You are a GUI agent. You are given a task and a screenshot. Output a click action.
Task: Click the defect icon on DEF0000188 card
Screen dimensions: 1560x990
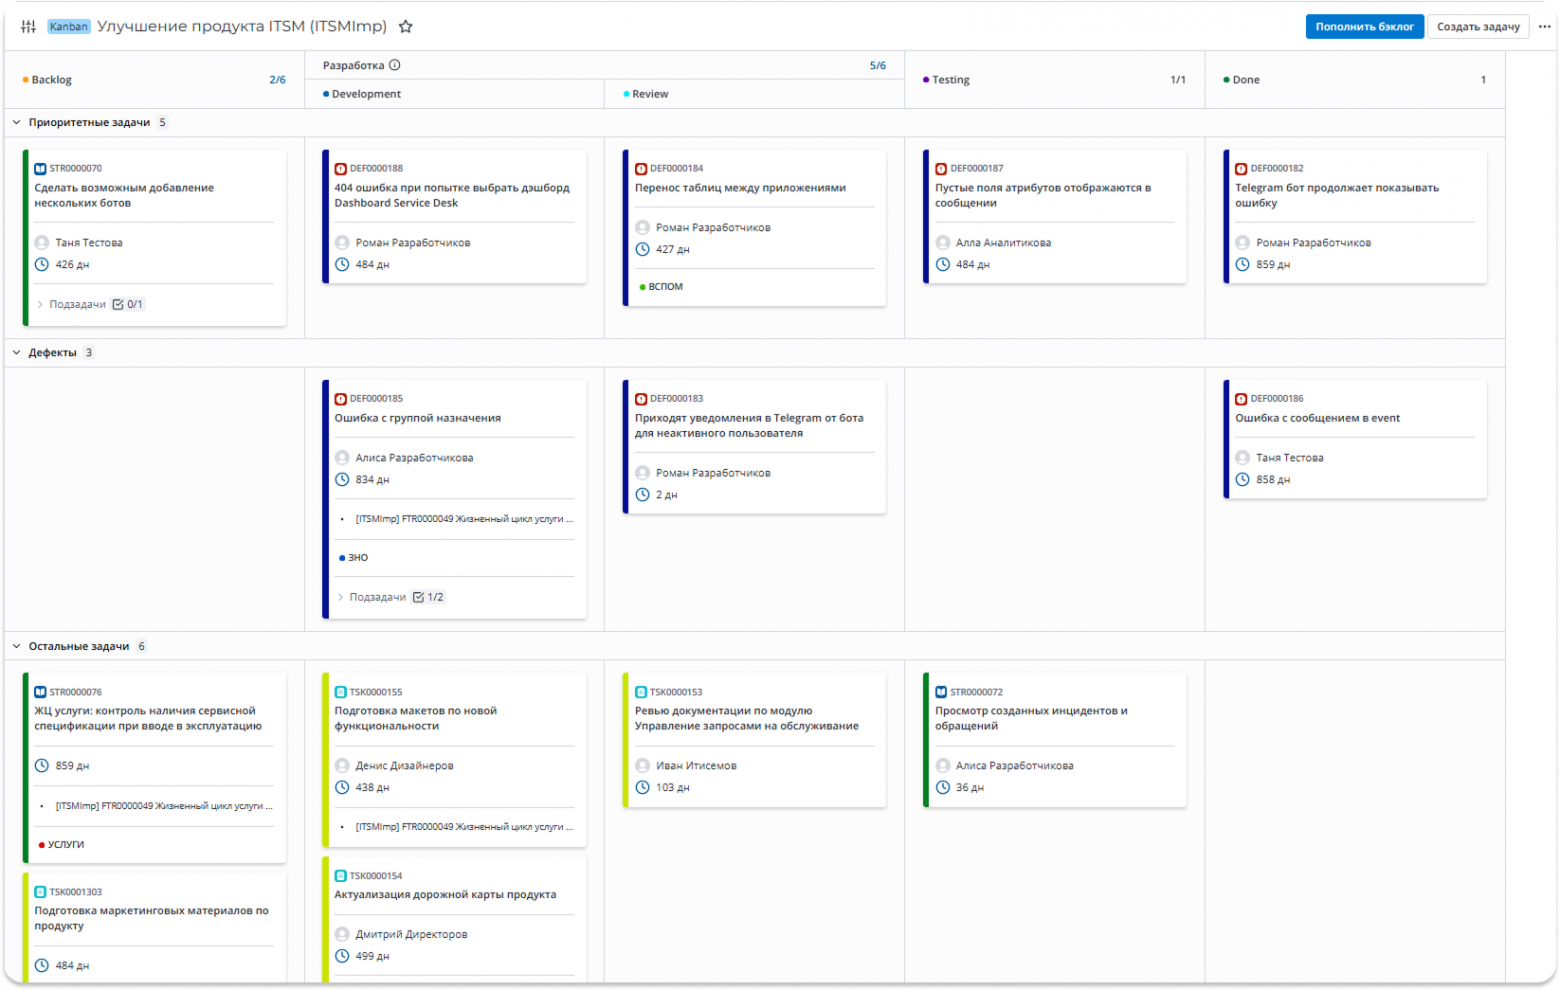coord(341,169)
